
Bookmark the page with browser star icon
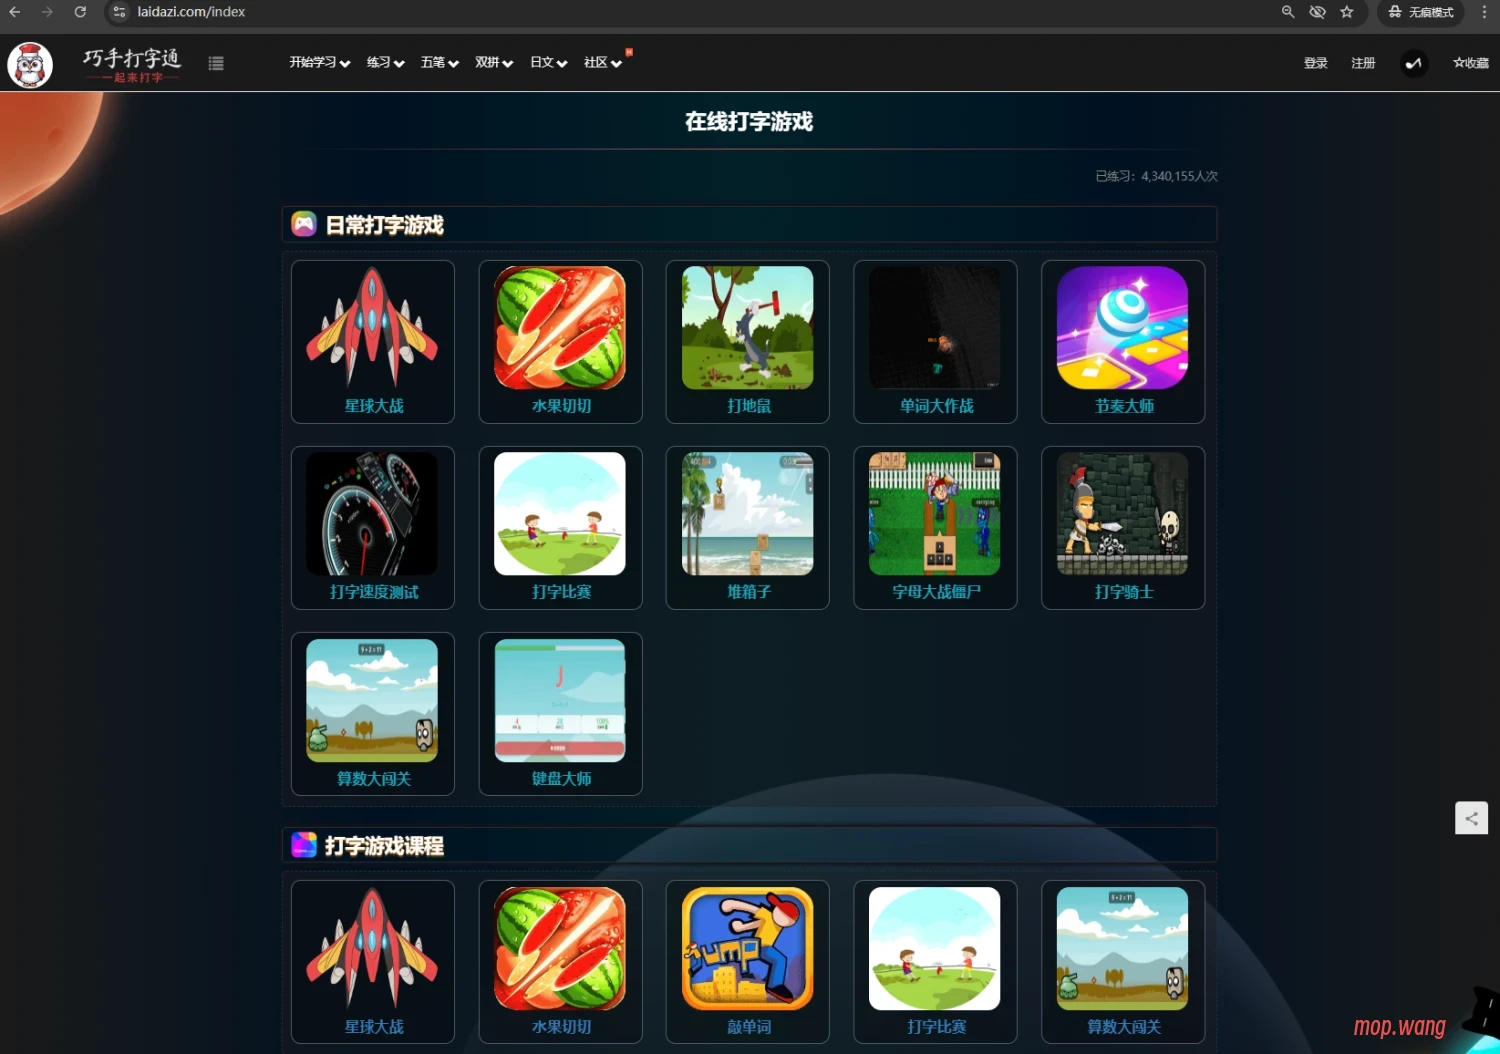click(x=1347, y=12)
